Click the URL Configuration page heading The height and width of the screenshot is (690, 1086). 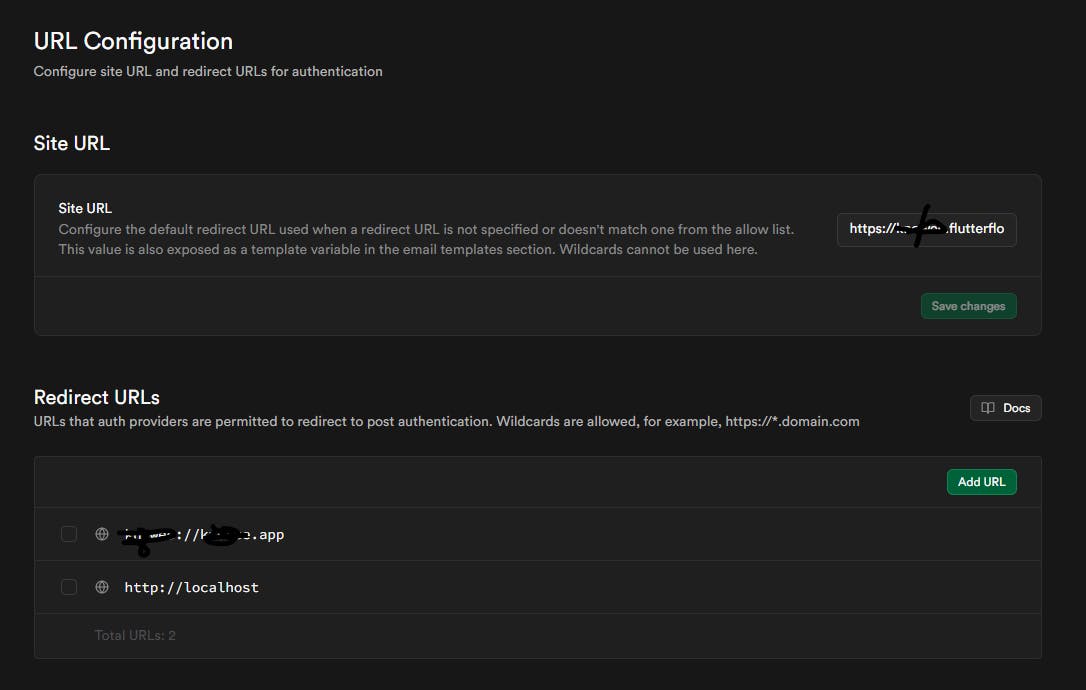click(133, 41)
